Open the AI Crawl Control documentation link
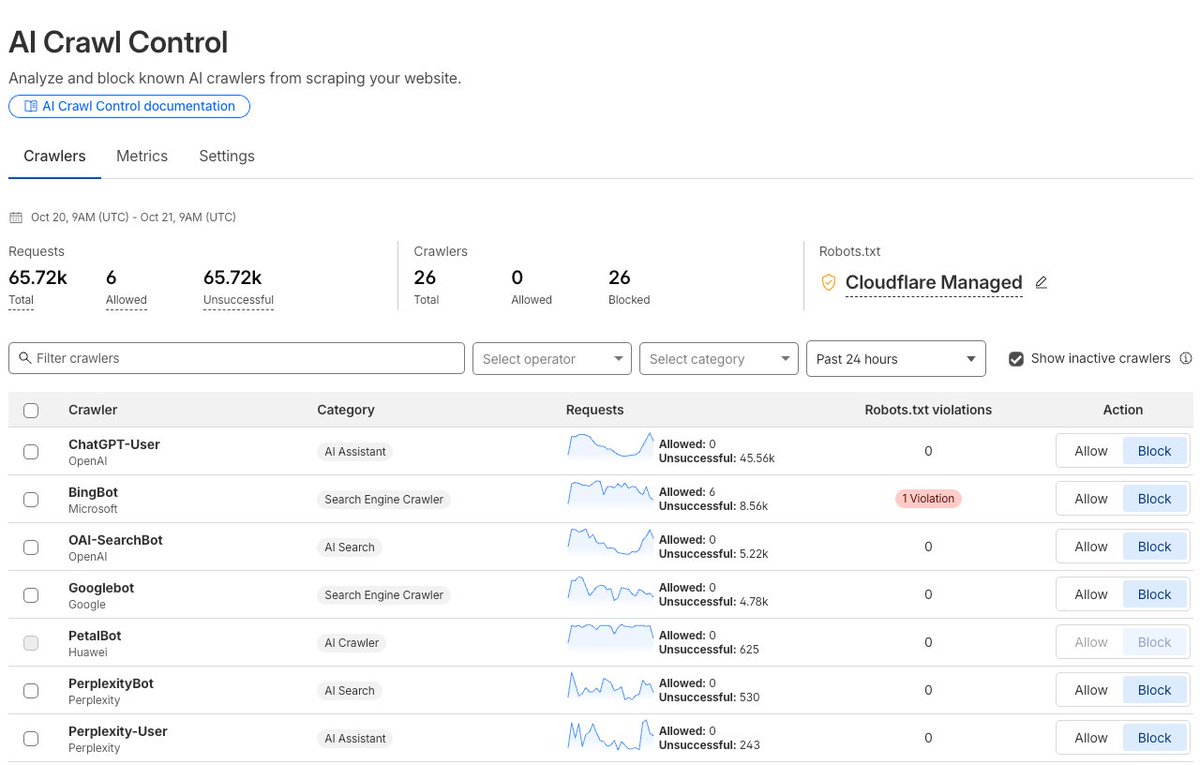1200x765 pixels. pyautogui.click(x=129, y=106)
